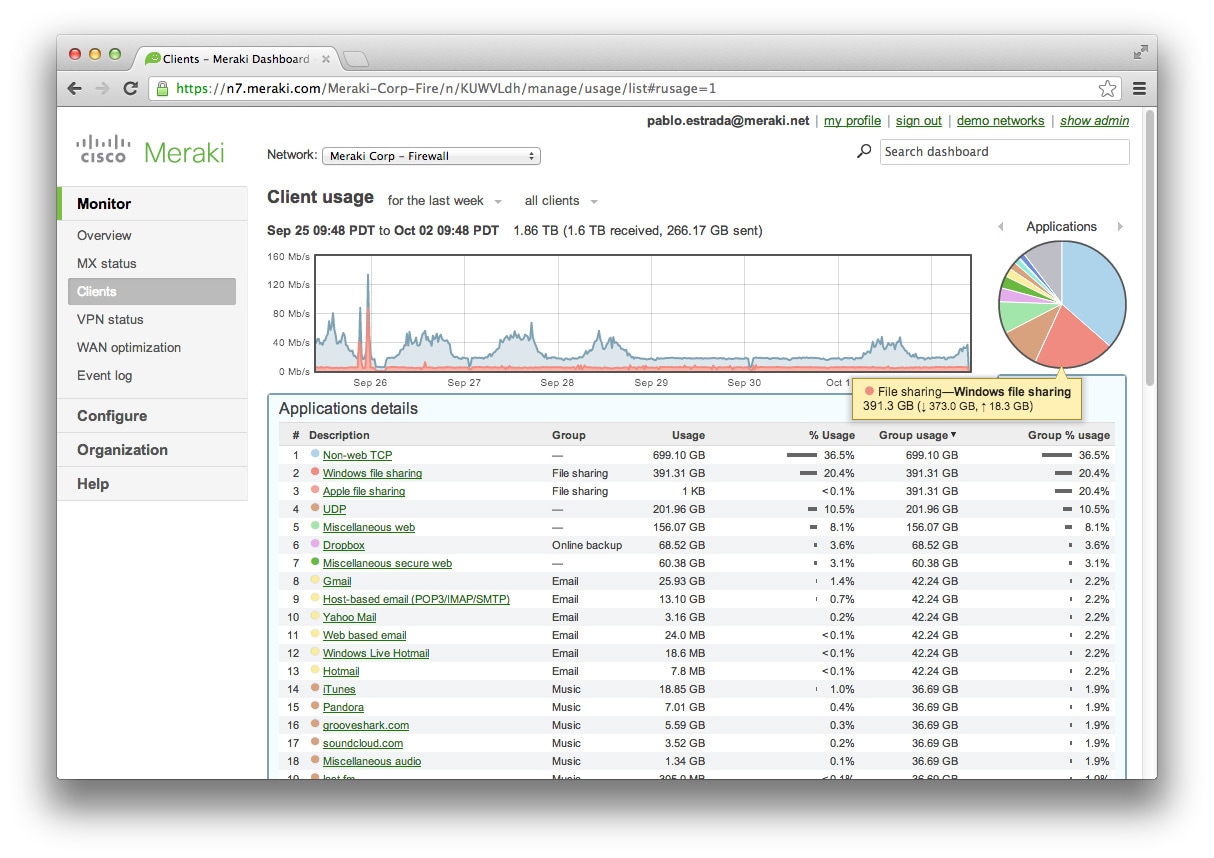Open a new browser tab

pyautogui.click(x=356, y=59)
